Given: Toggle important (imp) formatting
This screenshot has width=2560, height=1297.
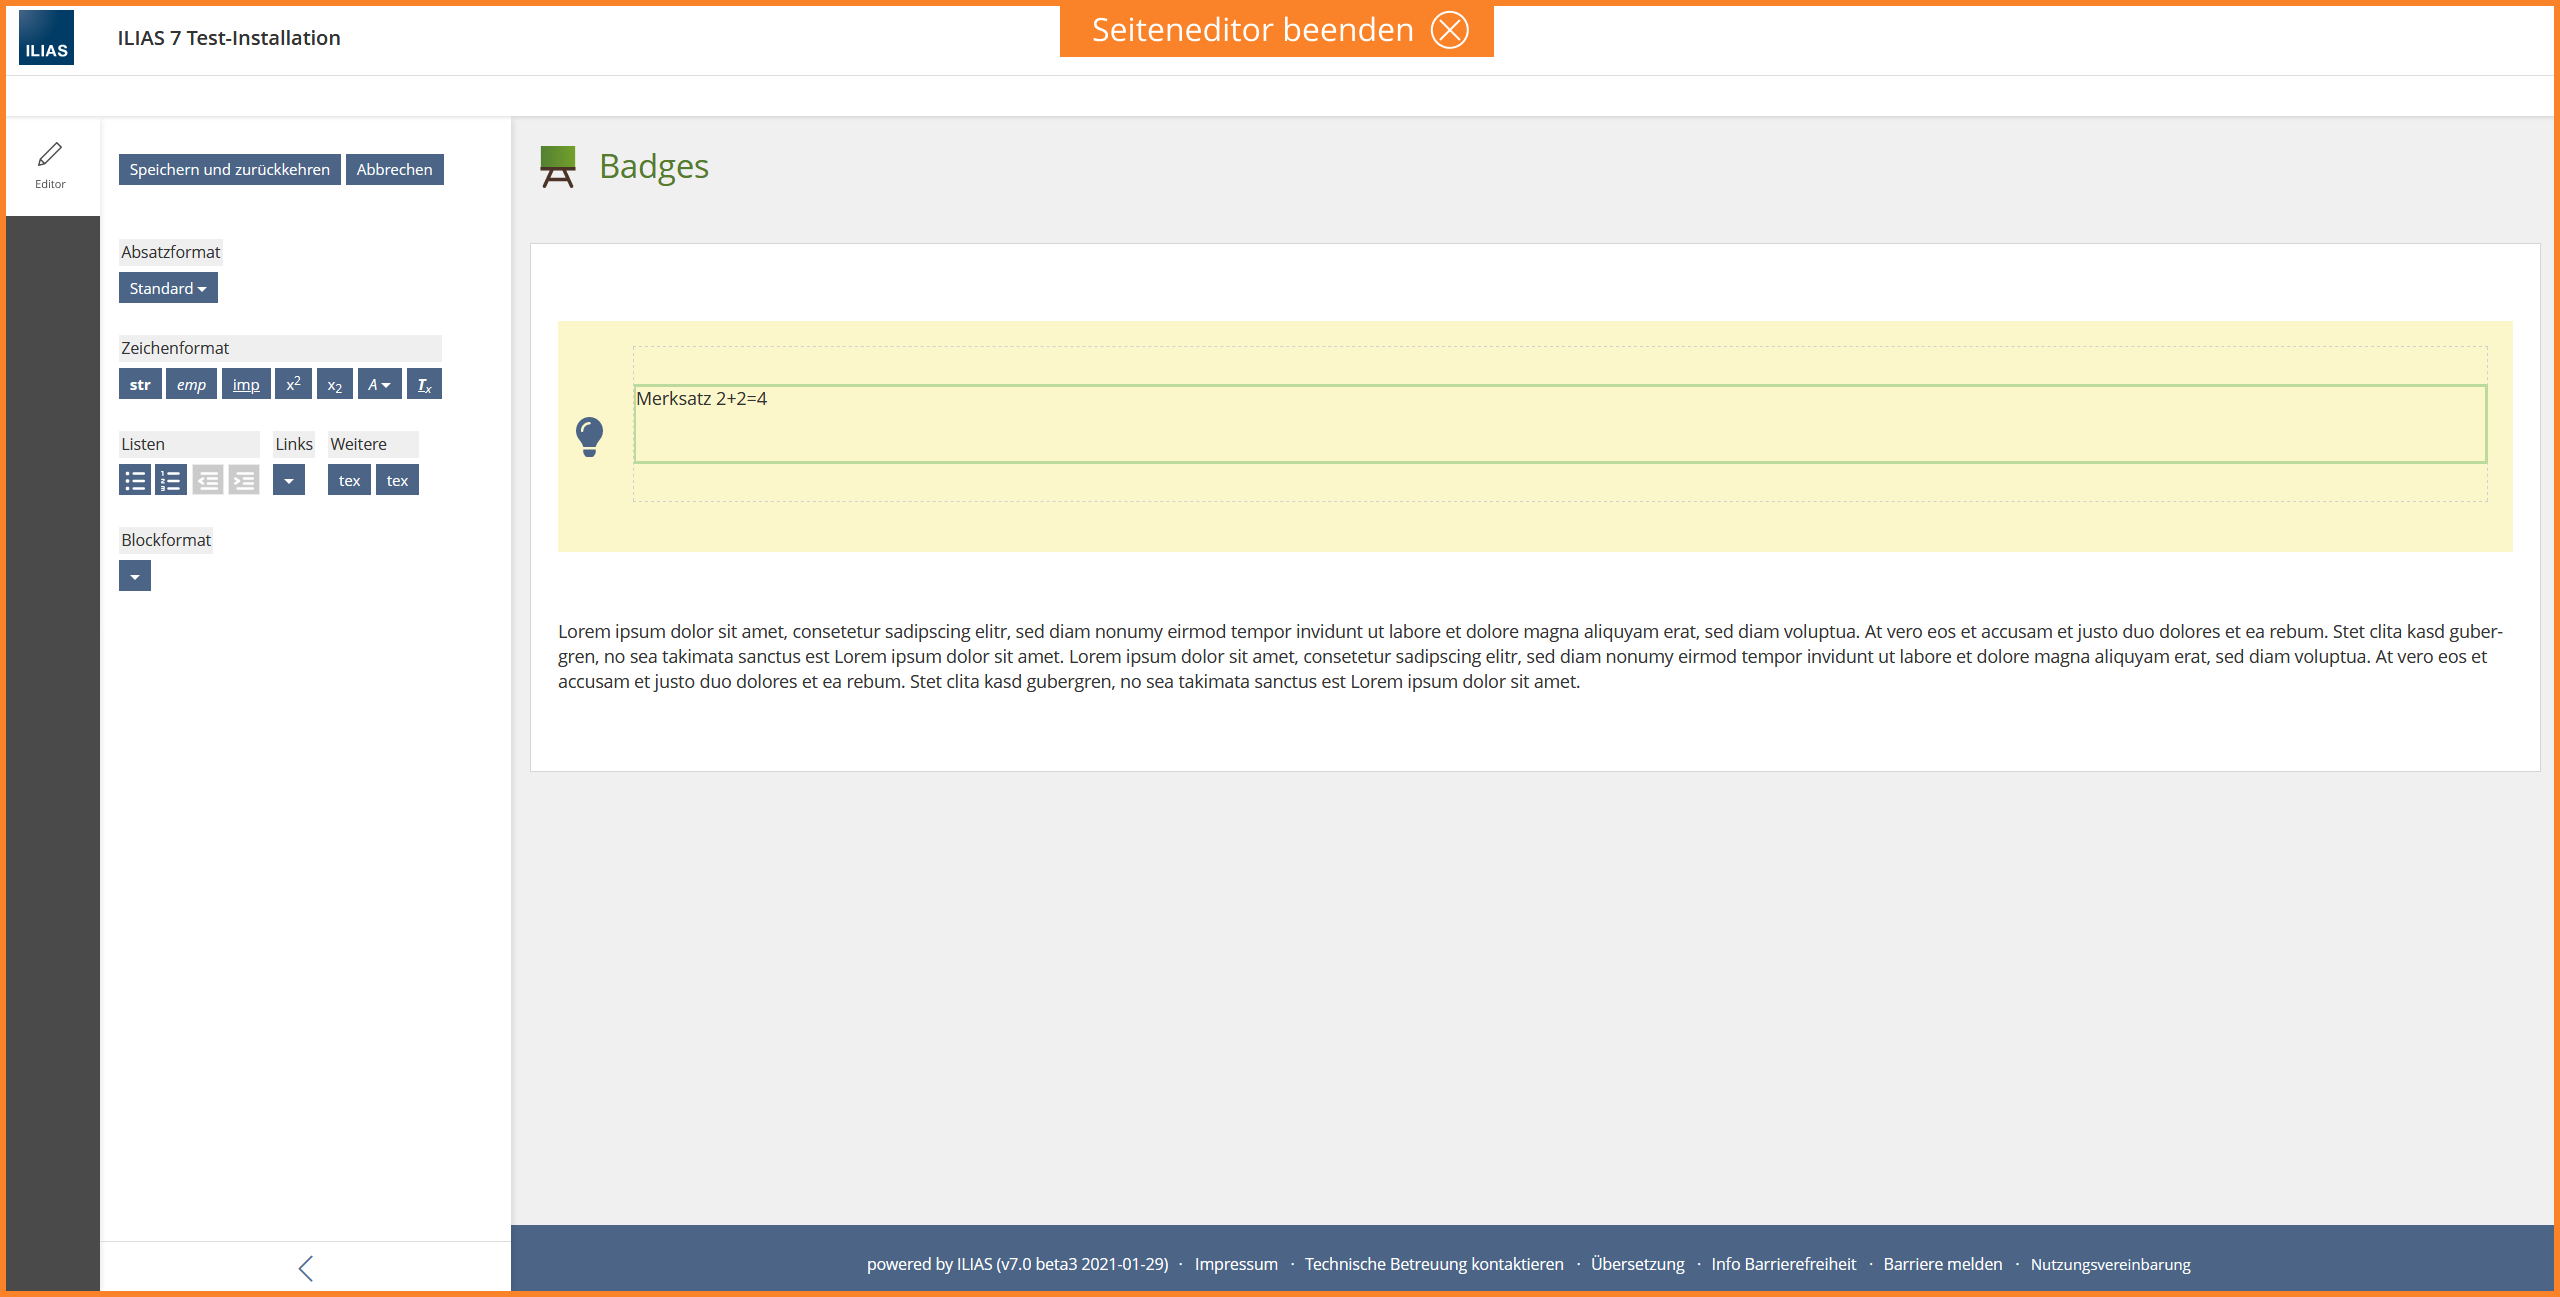Looking at the screenshot, I should pos(246,385).
